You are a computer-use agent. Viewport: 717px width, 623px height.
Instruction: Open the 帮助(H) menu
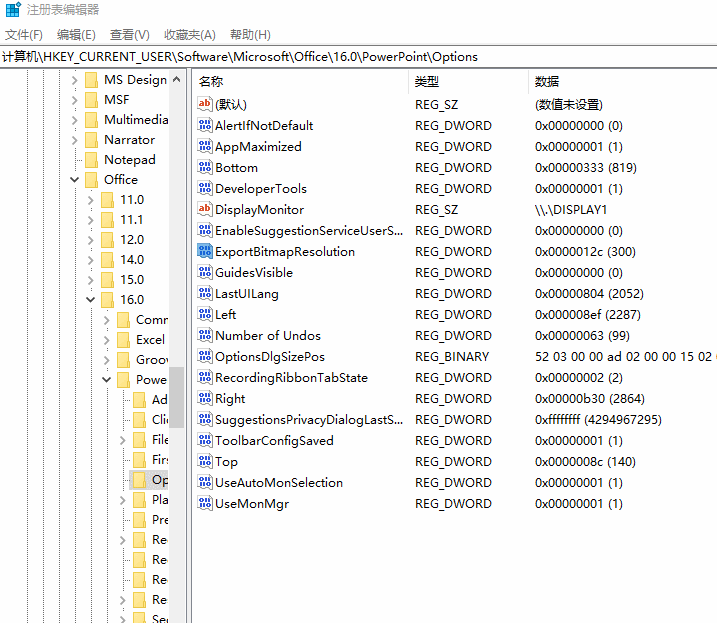tap(250, 35)
